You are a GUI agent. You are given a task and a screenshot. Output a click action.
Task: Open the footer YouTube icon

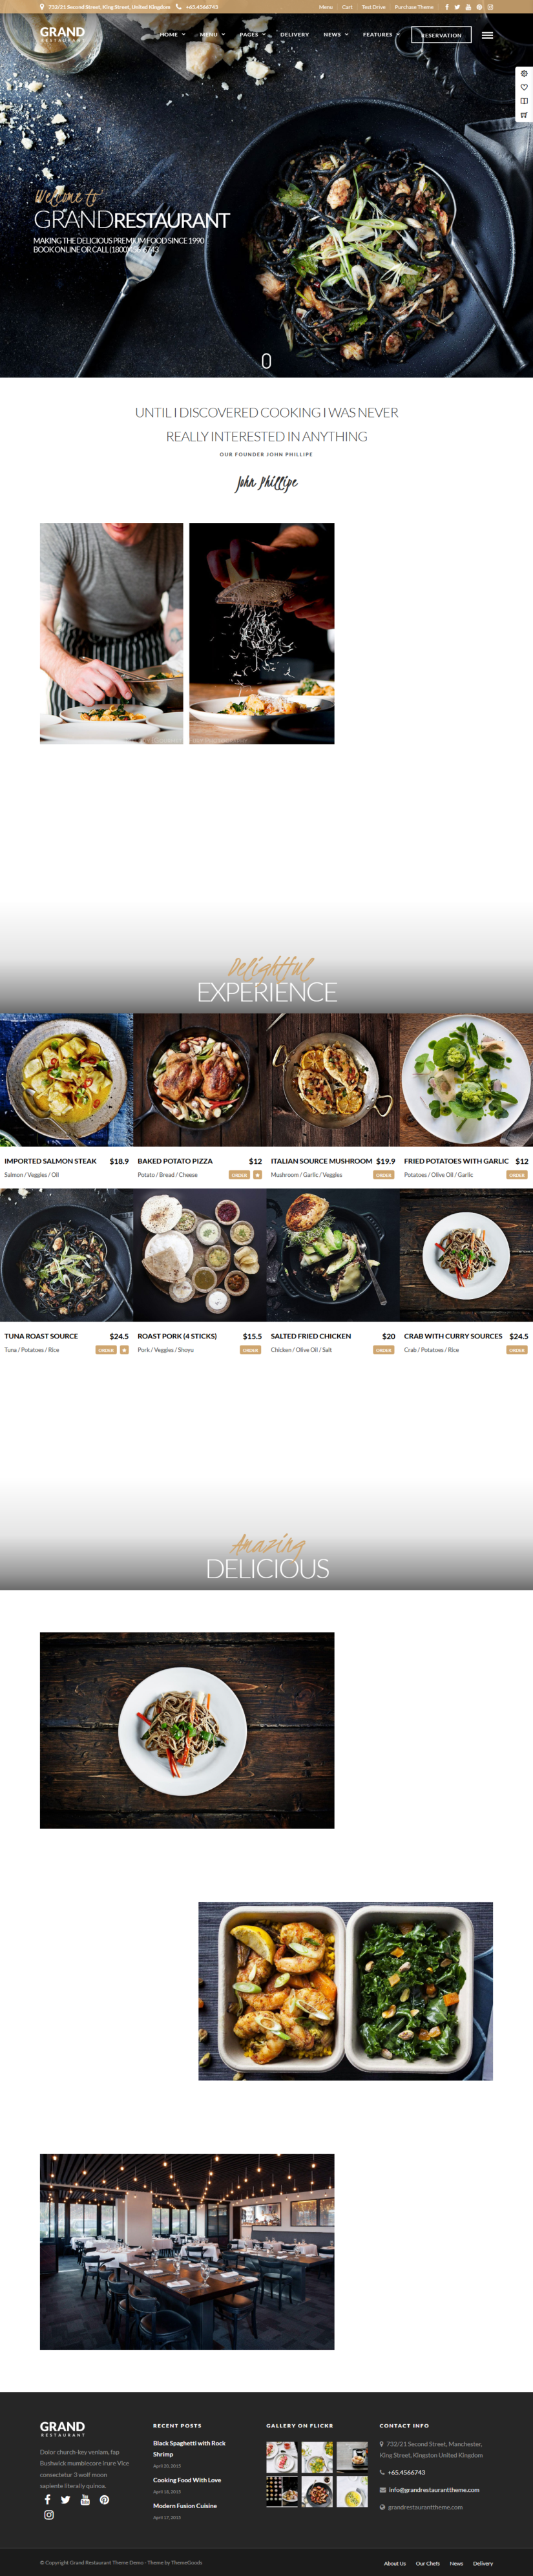(85, 2499)
